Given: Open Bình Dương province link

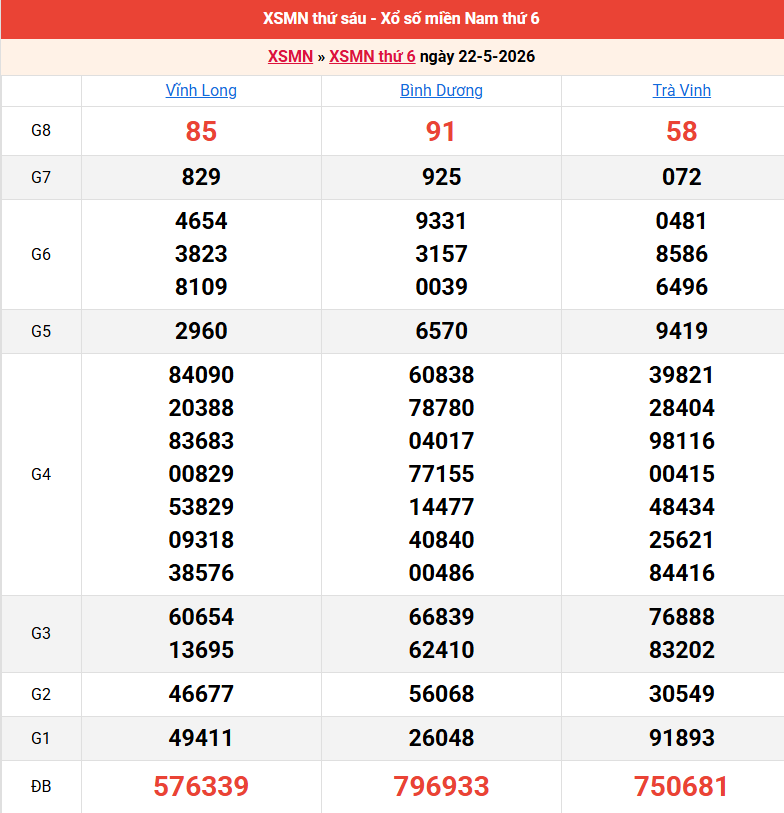Looking at the screenshot, I should point(441,90).
